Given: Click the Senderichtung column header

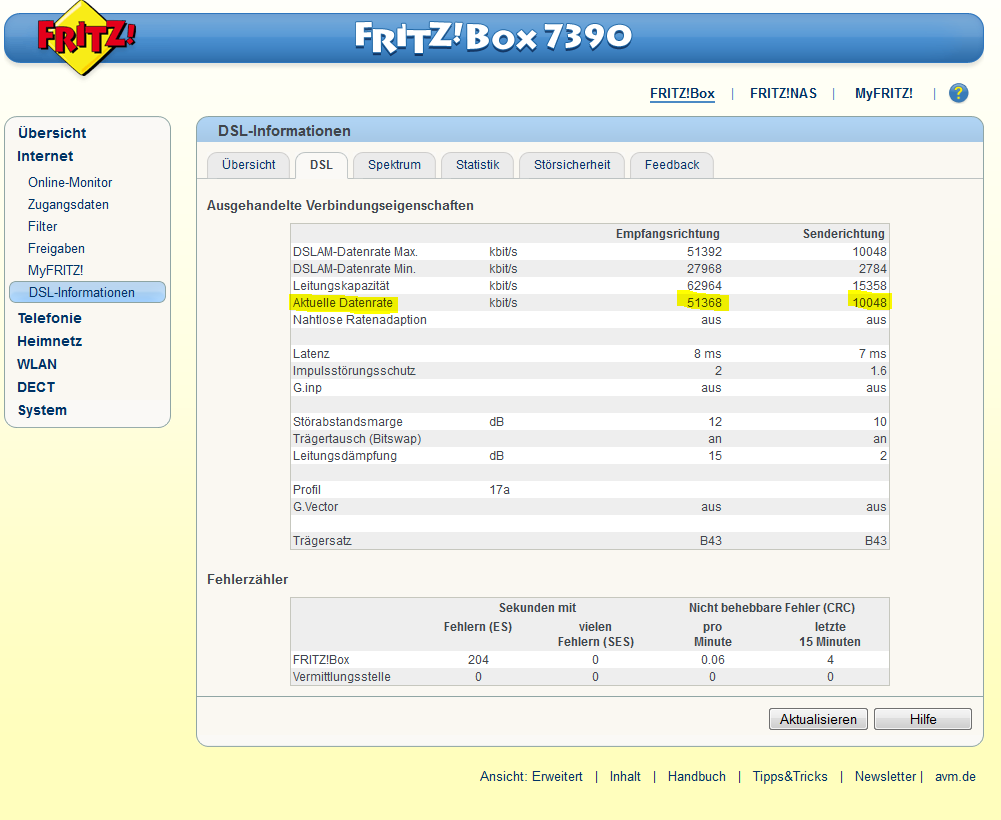Looking at the screenshot, I should point(843,234).
